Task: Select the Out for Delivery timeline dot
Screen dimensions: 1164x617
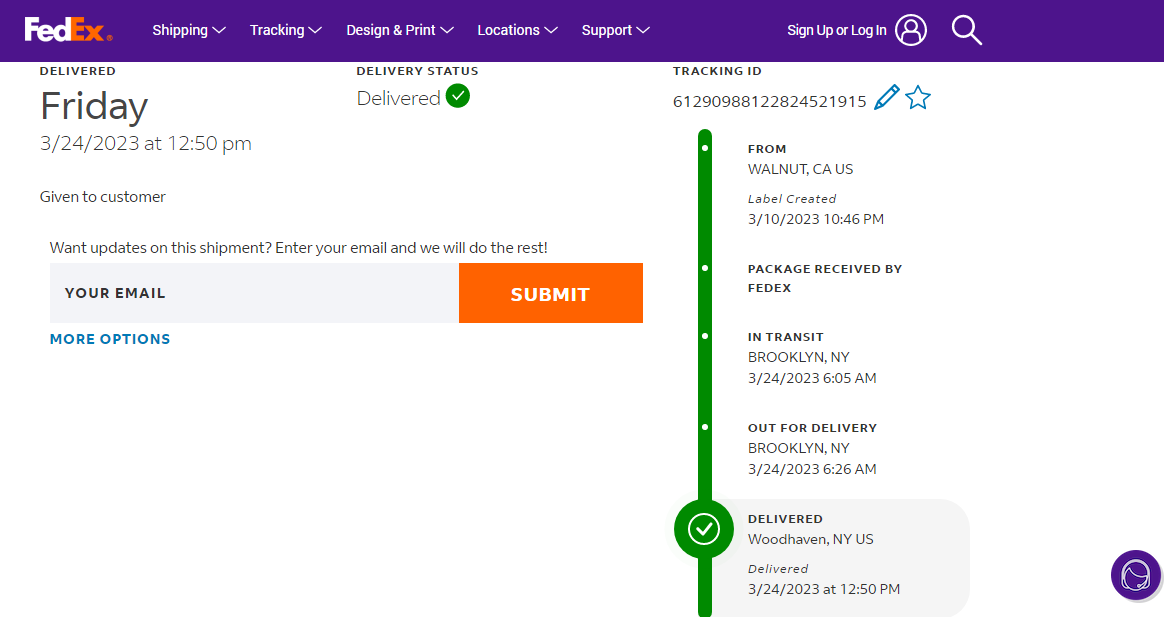Action: tap(705, 427)
